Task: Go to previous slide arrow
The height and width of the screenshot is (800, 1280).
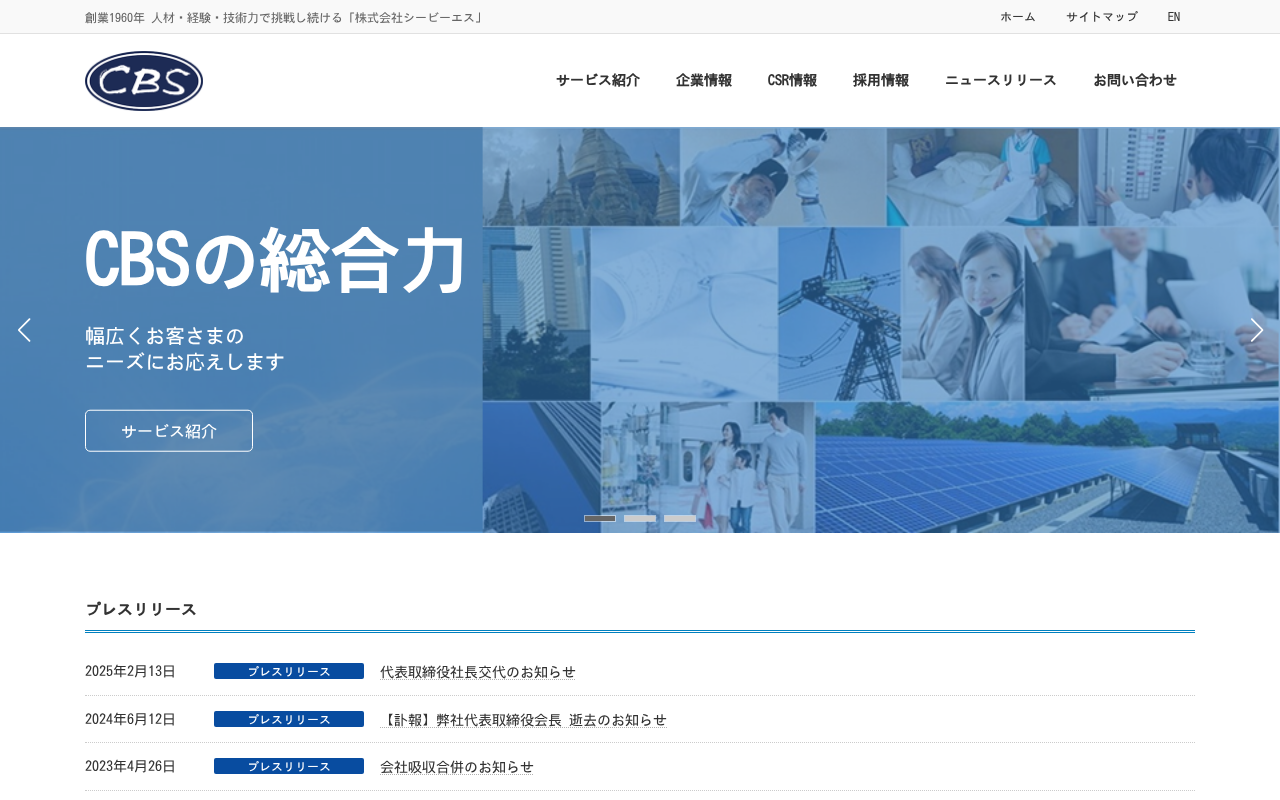Action: point(24,330)
